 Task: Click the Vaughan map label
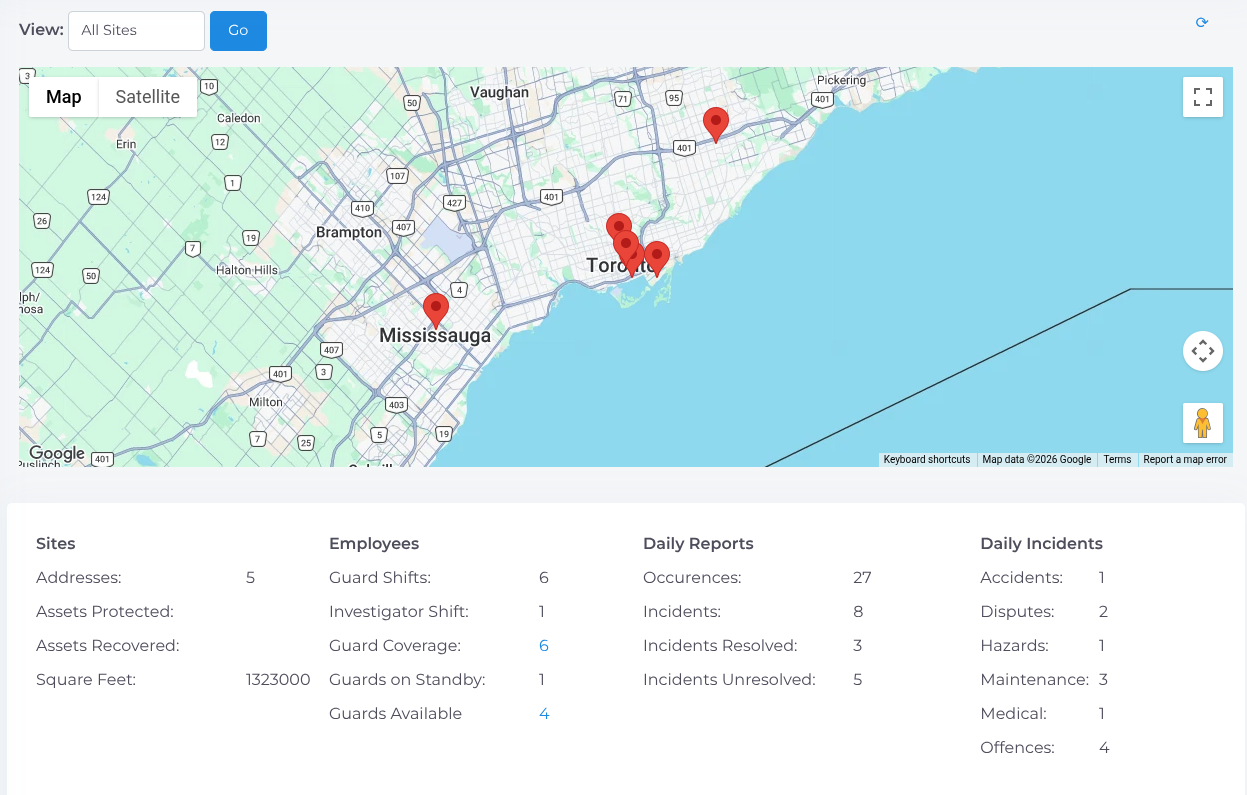tap(499, 92)
